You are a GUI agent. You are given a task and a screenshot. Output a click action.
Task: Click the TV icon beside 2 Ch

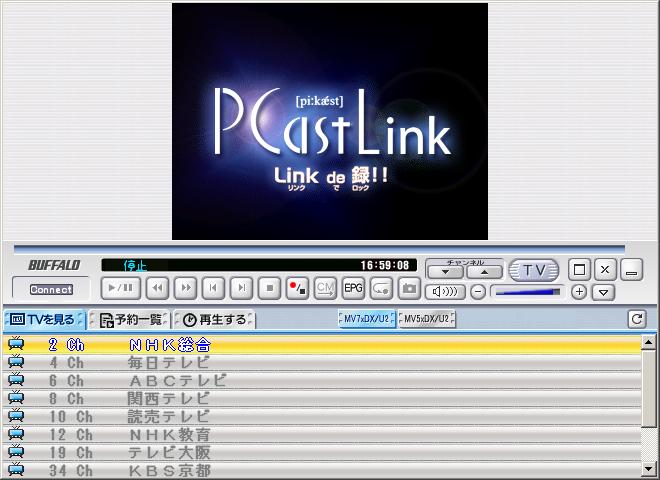16,344
